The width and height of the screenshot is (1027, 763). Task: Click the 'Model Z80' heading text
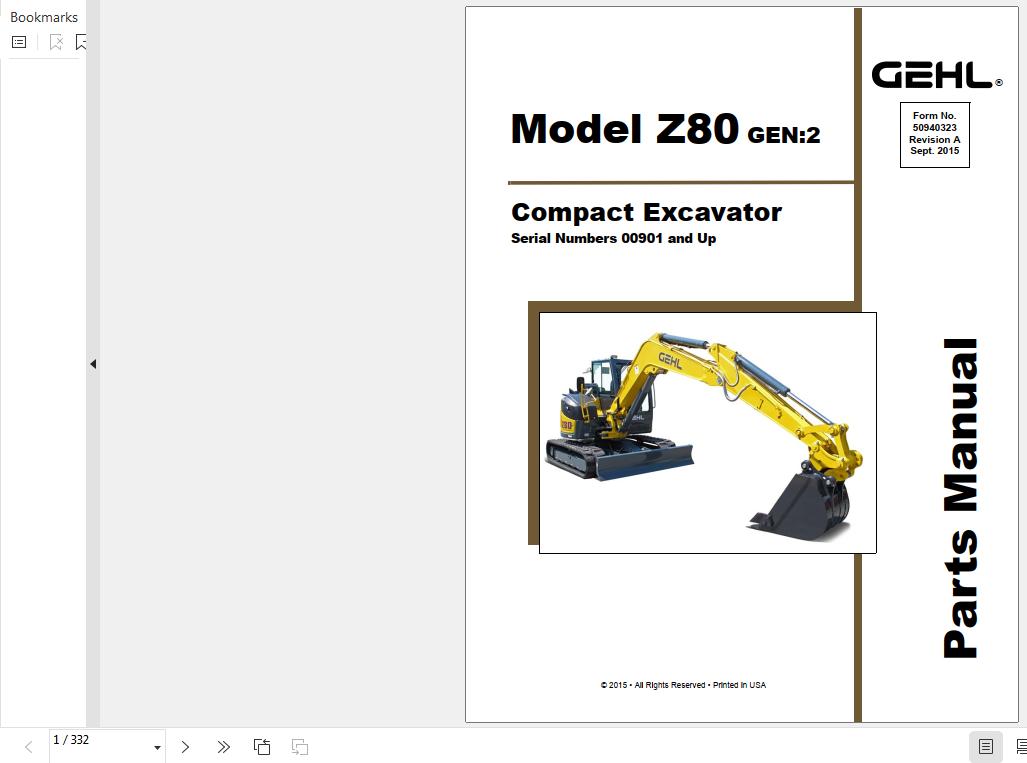(625, 128)
